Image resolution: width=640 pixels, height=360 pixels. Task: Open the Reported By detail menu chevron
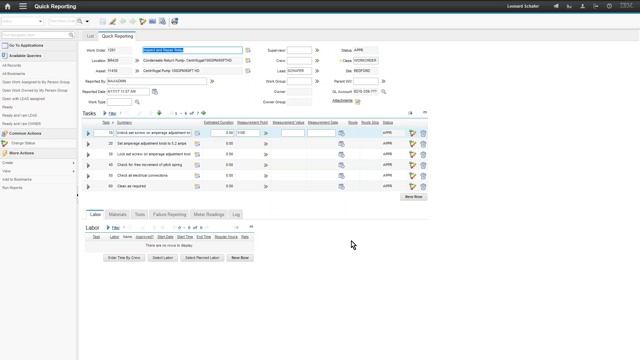[x=212, y=81]
